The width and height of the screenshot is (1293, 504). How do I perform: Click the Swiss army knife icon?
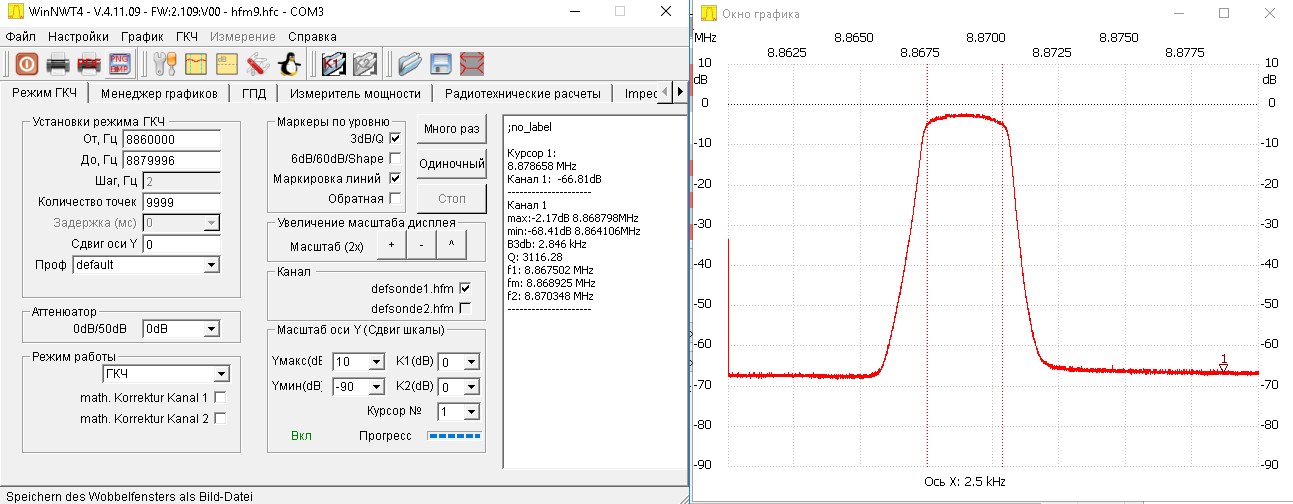257,64
